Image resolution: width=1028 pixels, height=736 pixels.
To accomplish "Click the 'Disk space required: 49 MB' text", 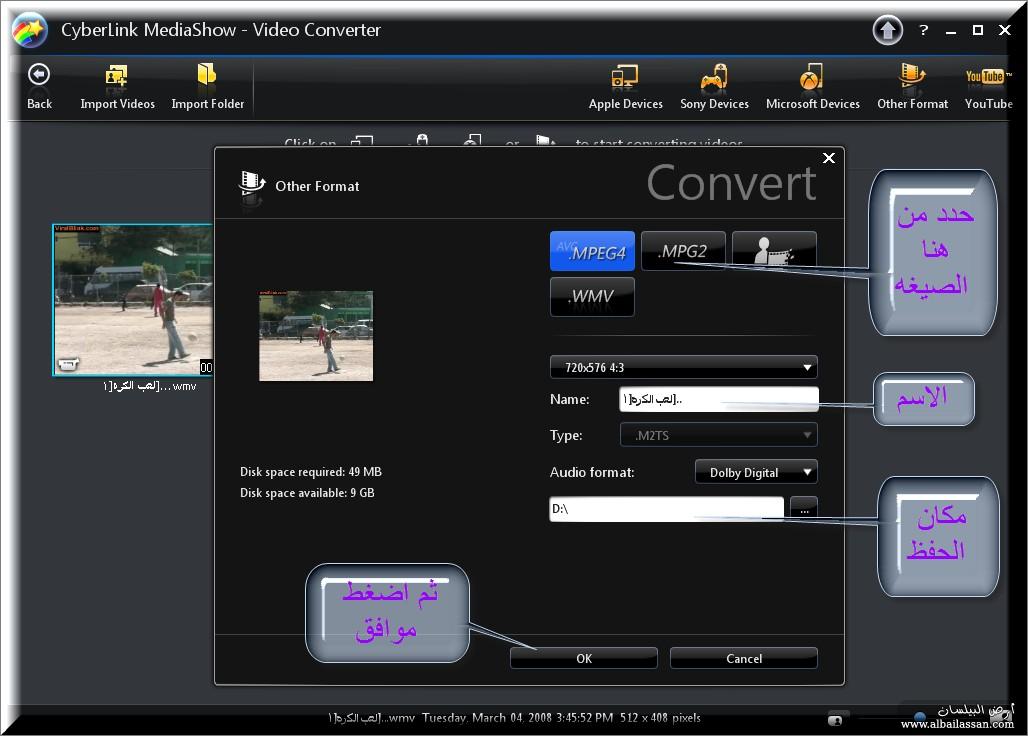I will click(311, 472).
